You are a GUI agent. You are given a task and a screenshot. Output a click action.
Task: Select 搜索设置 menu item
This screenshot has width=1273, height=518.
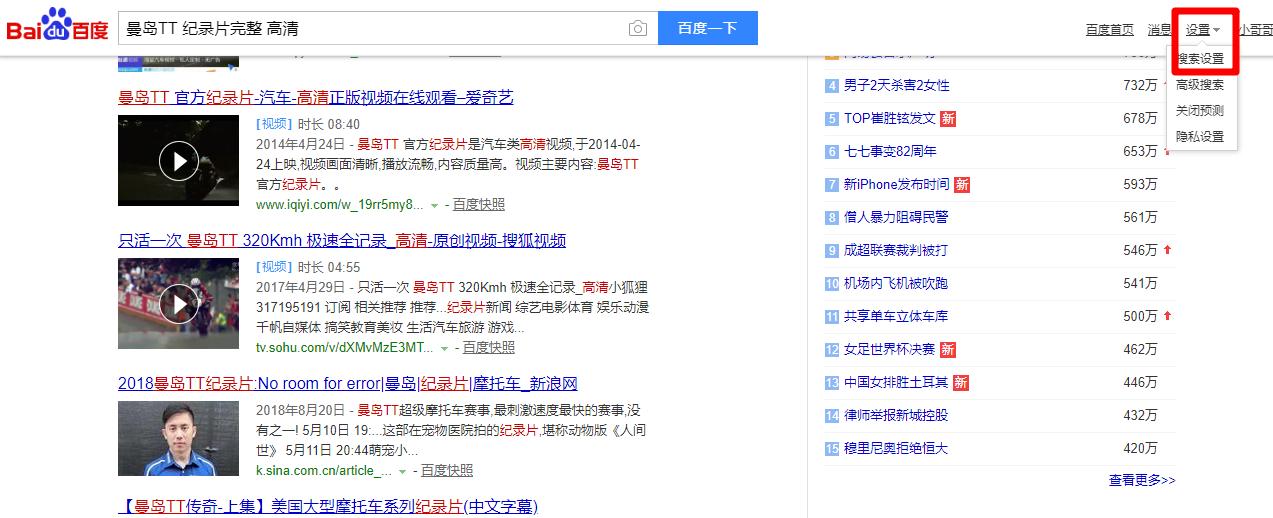[1200, 59]
